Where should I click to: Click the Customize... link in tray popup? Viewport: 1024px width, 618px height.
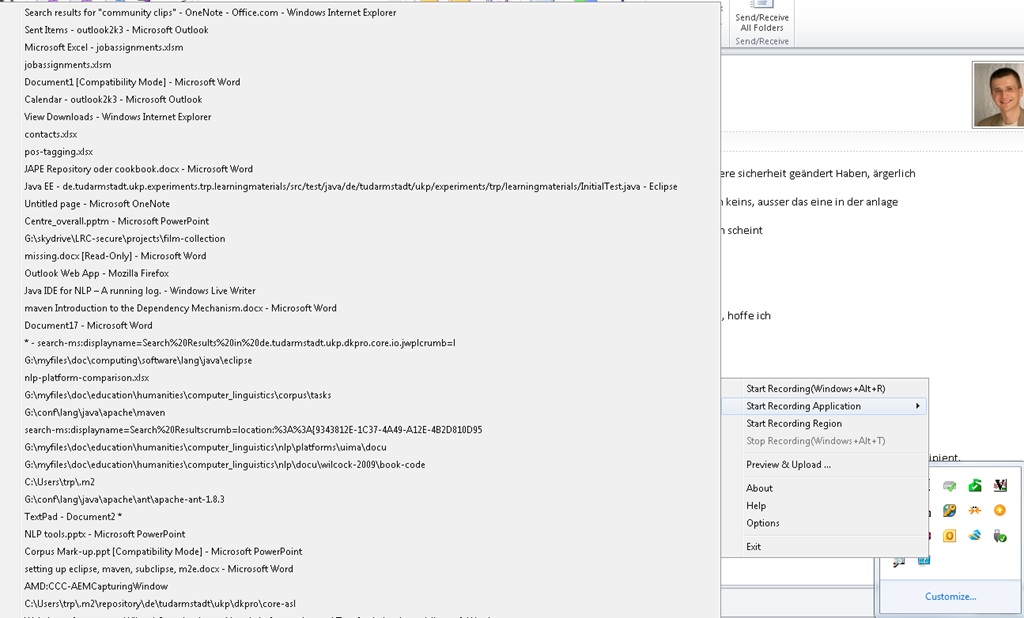949,596
